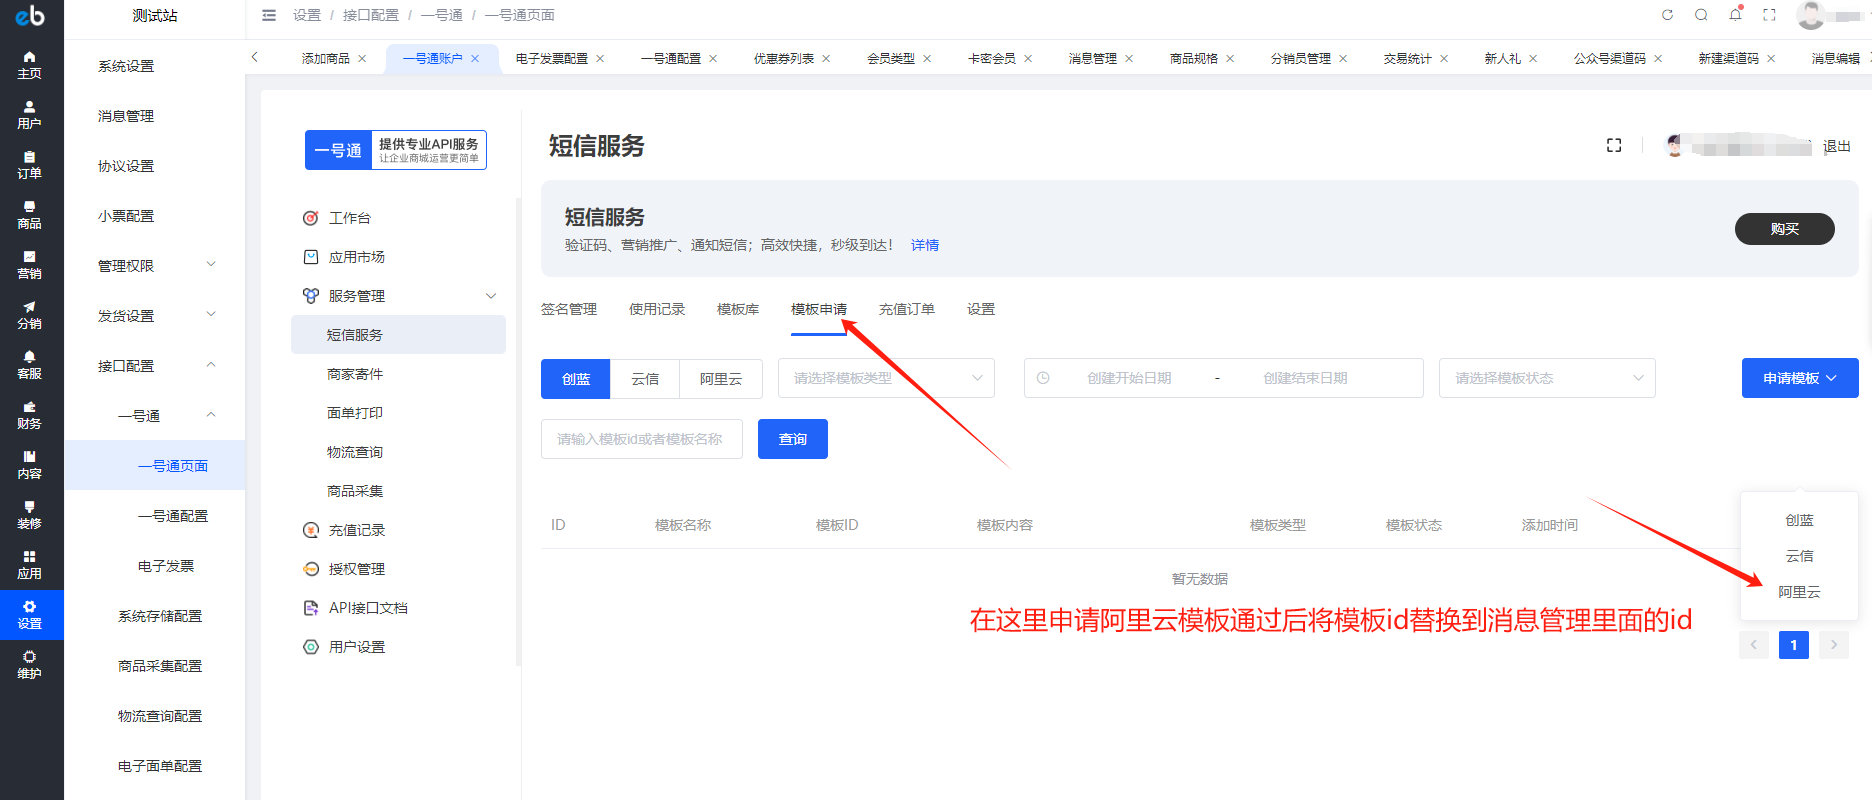
Task: Switch to the 模板库 tab
Action: pyautogui.click(x=737, y=309)
